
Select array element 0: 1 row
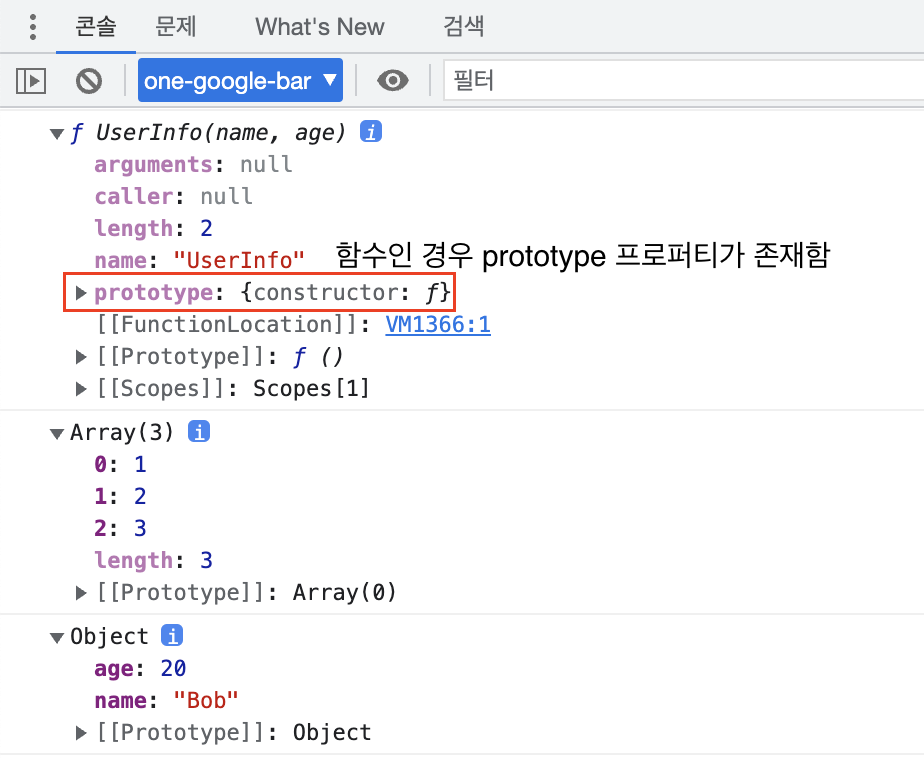pyautogui.click(x=120, y=464)
